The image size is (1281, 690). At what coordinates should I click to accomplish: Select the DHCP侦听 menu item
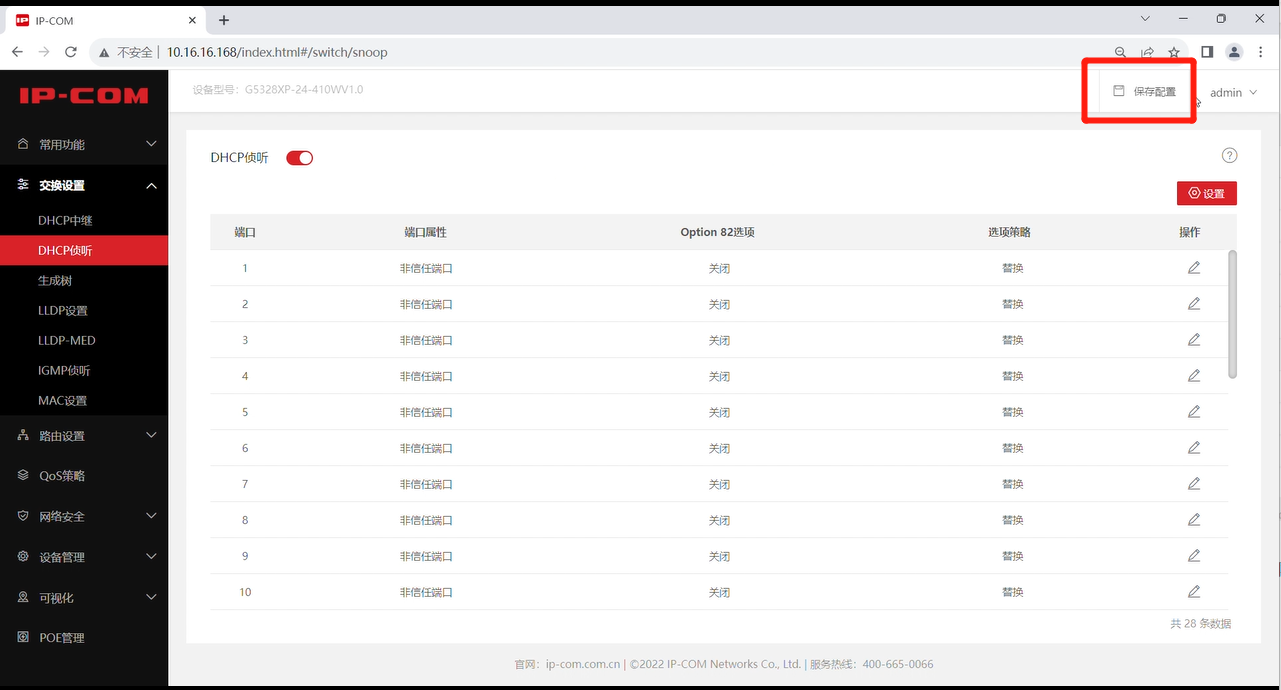[x=84, y=250]
